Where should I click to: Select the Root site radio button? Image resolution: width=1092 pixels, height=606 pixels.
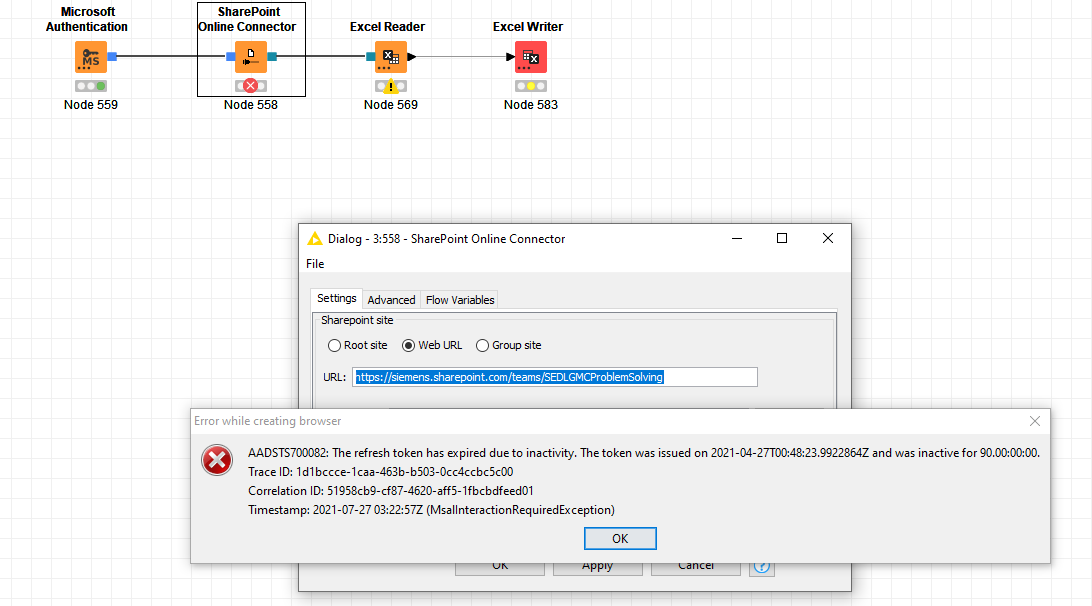pyautogui.click(x=335, y=345)
